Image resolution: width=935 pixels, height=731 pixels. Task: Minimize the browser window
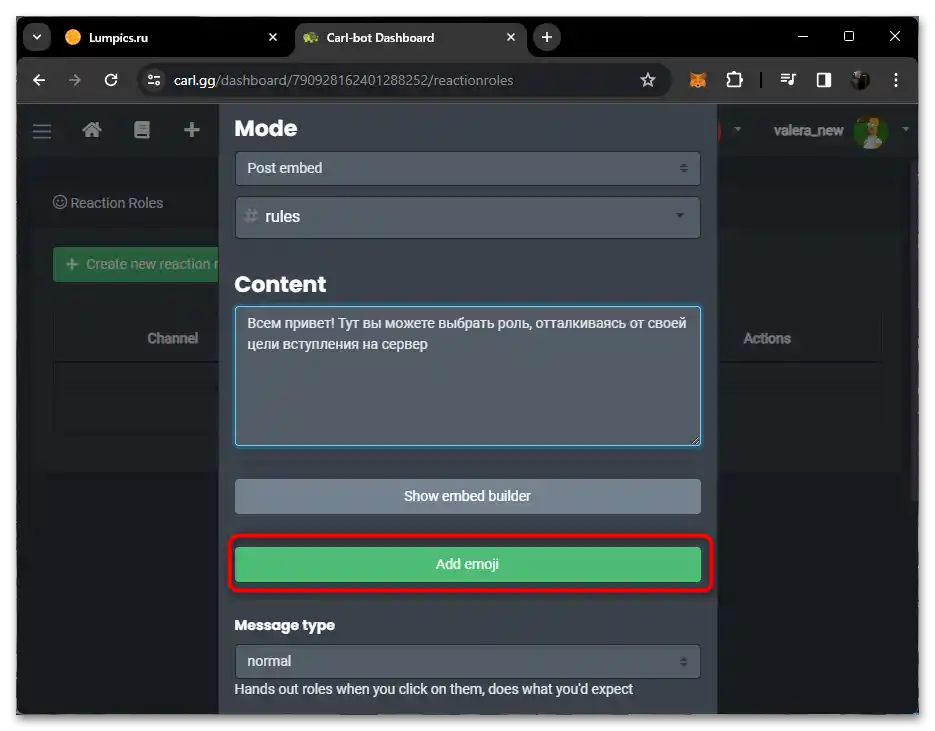pyautogui.click(x=803, y=36)
